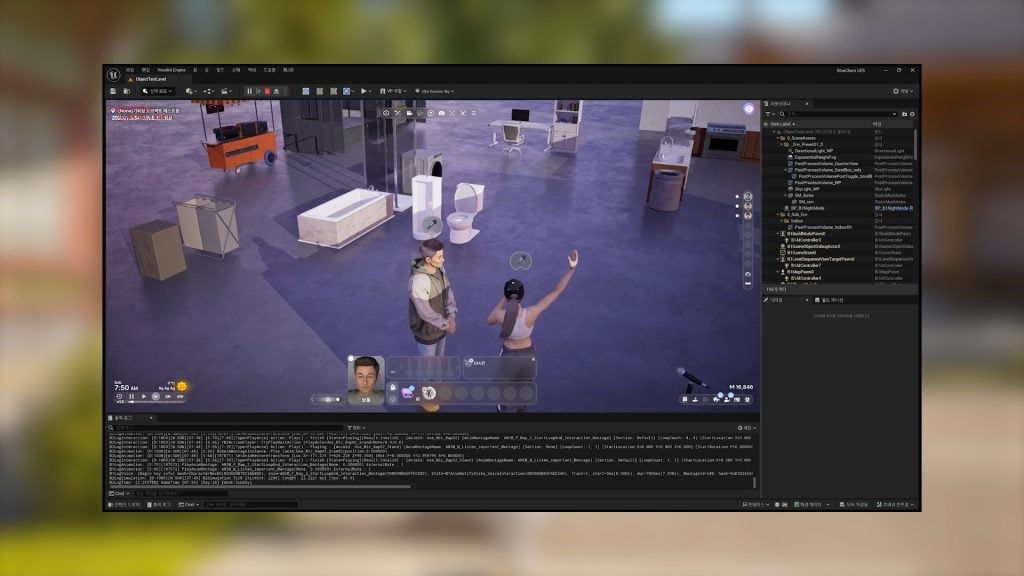Click the Unreal Engine logo icon
The height and width of the screenshot is (576, 1024).
click(113, 72)
